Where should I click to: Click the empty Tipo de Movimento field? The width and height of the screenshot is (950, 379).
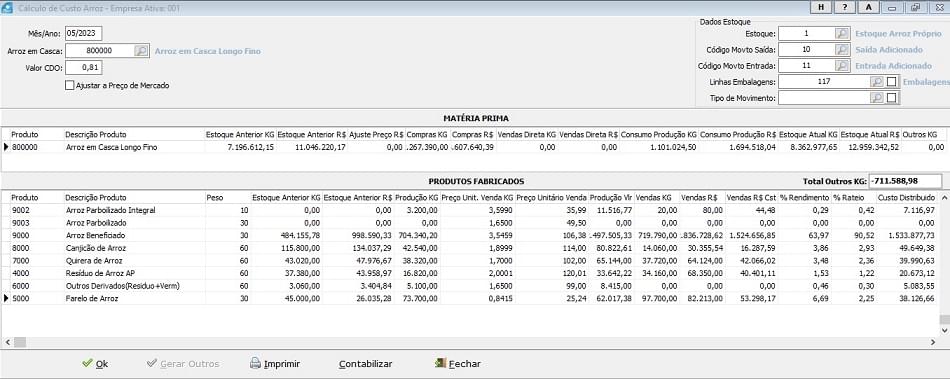coord(824,97)
